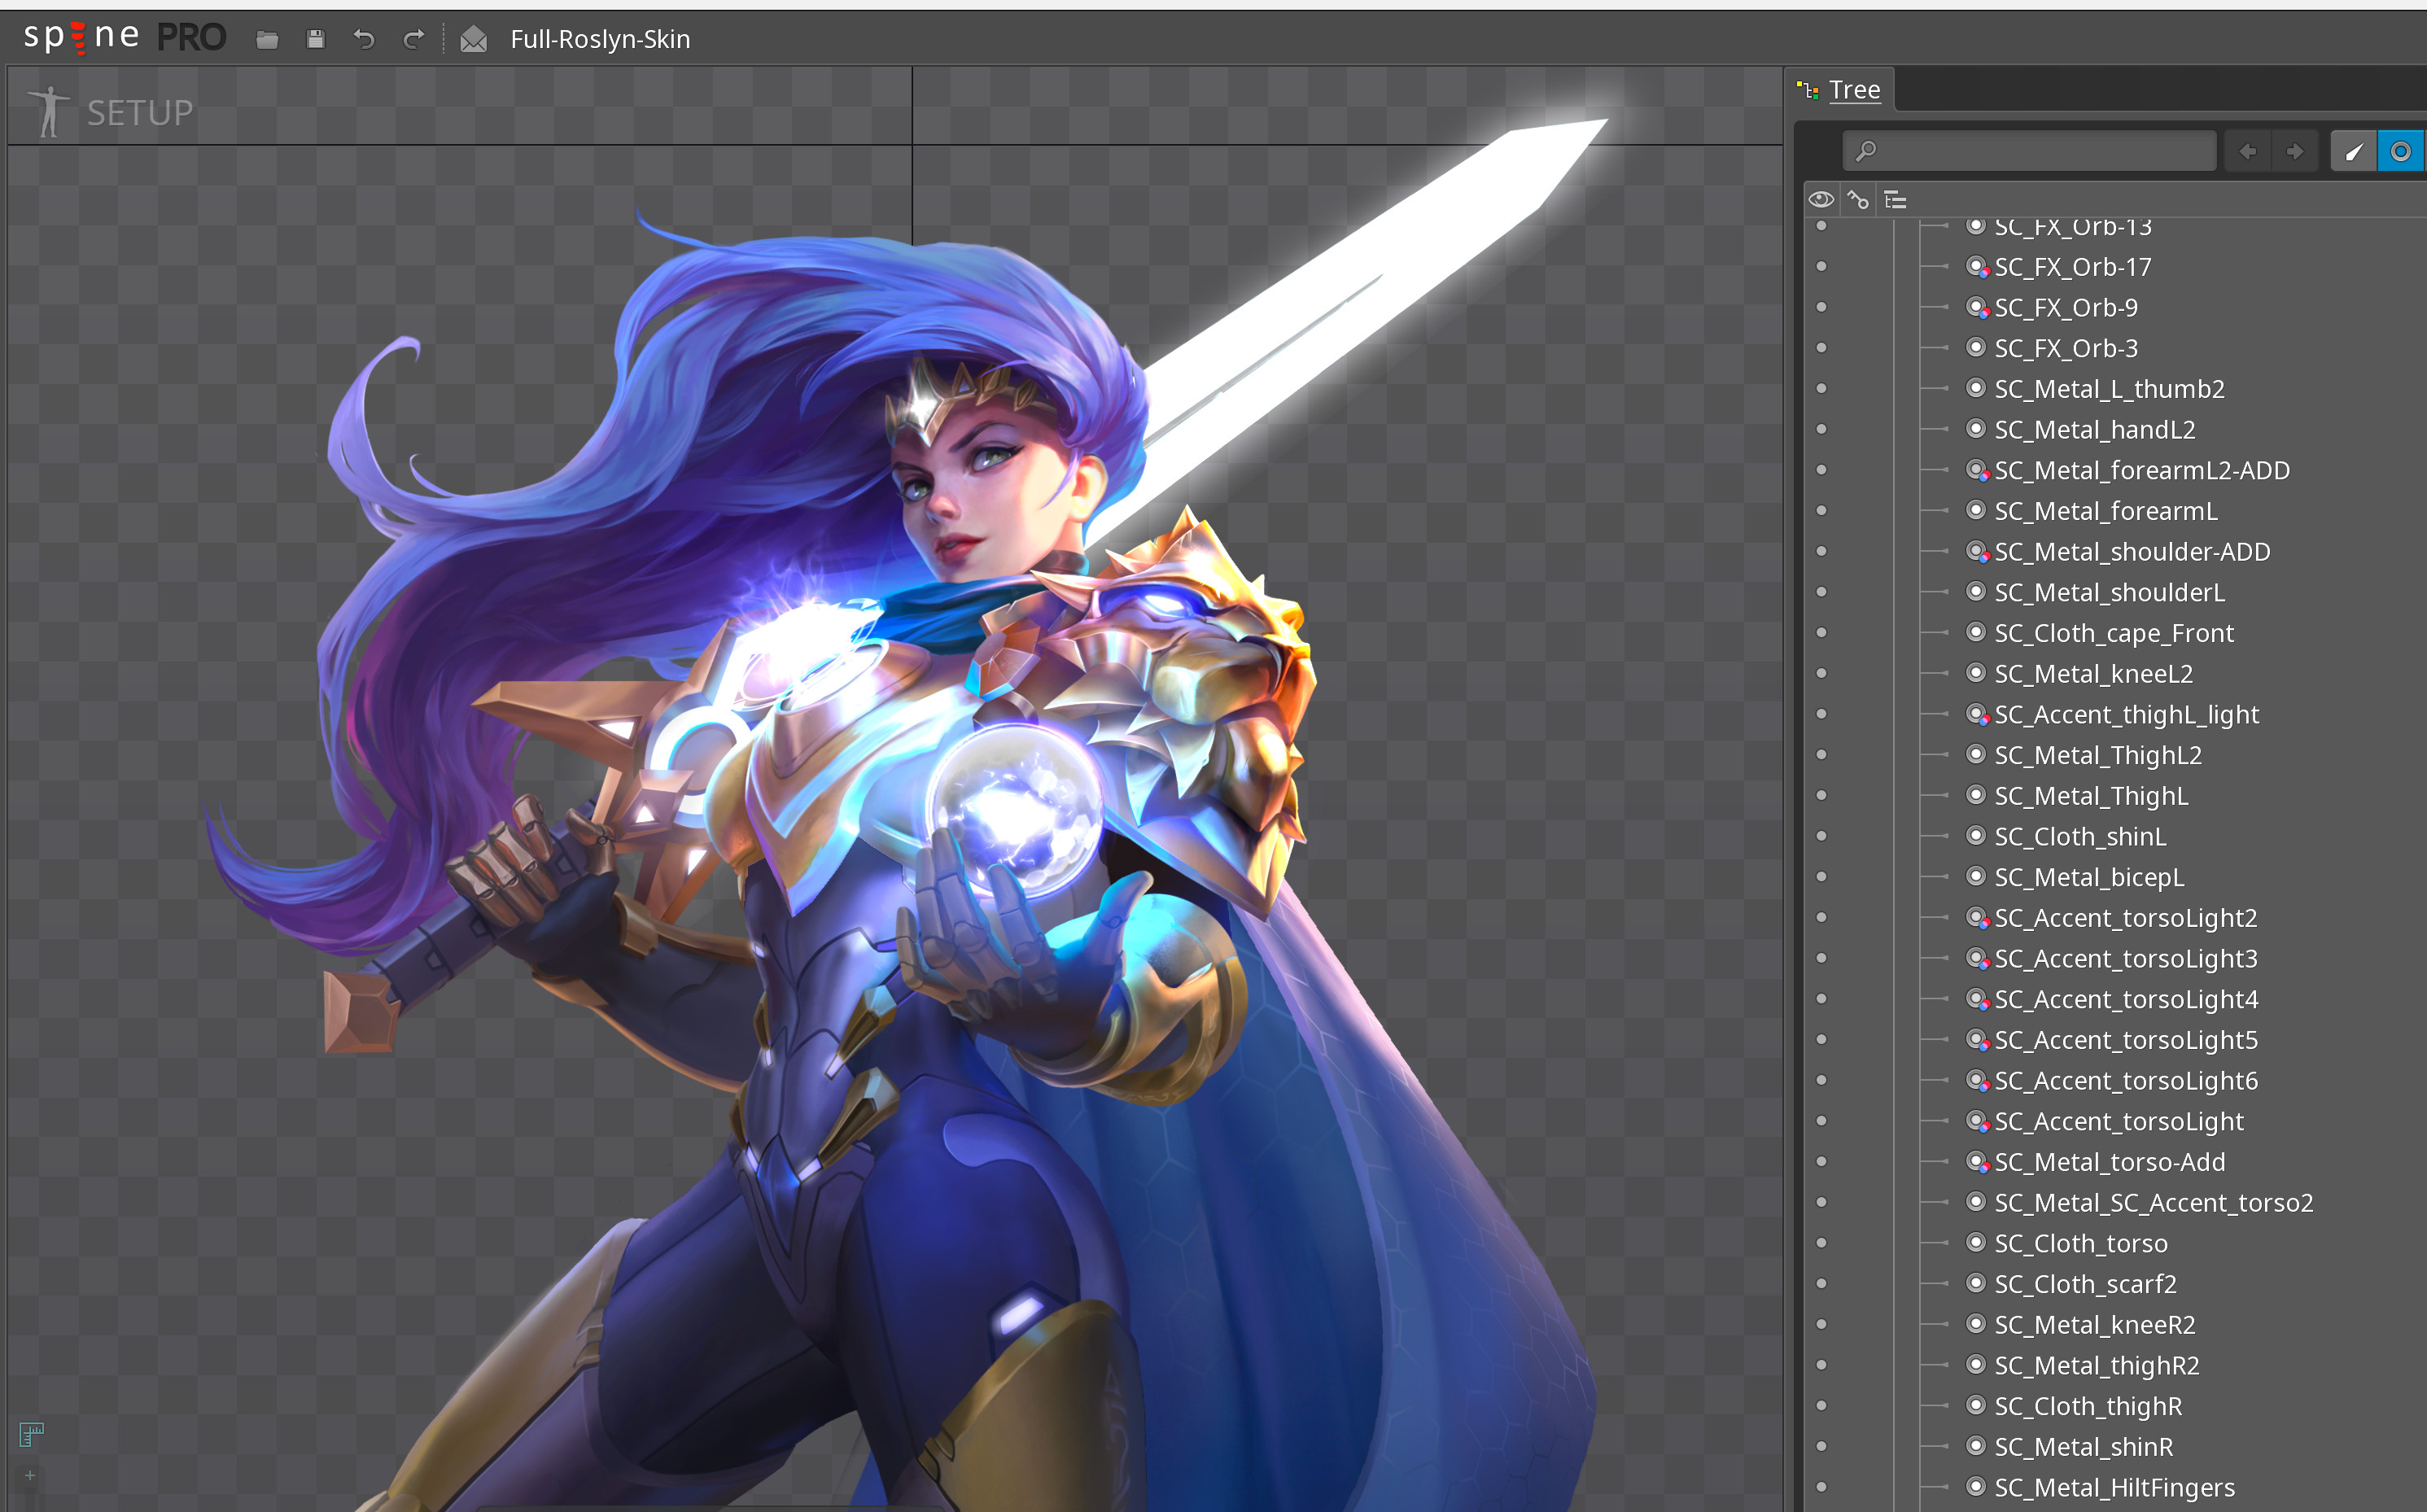Screen dimensions: 2427x1512
Task: Click the eye column header in the Tree
Action: [1822, 199]
